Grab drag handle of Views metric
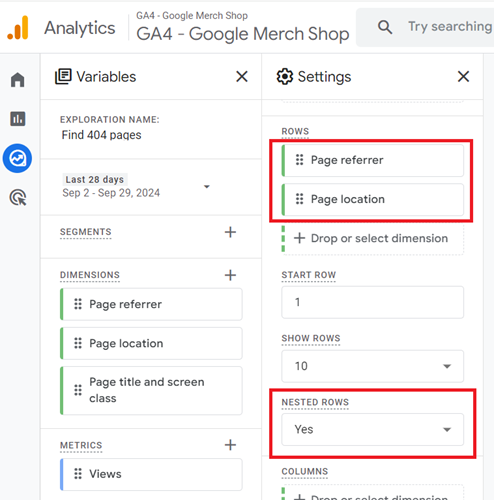Image resolution: width=494 pixels, height=500 pixels. [78, 474]
